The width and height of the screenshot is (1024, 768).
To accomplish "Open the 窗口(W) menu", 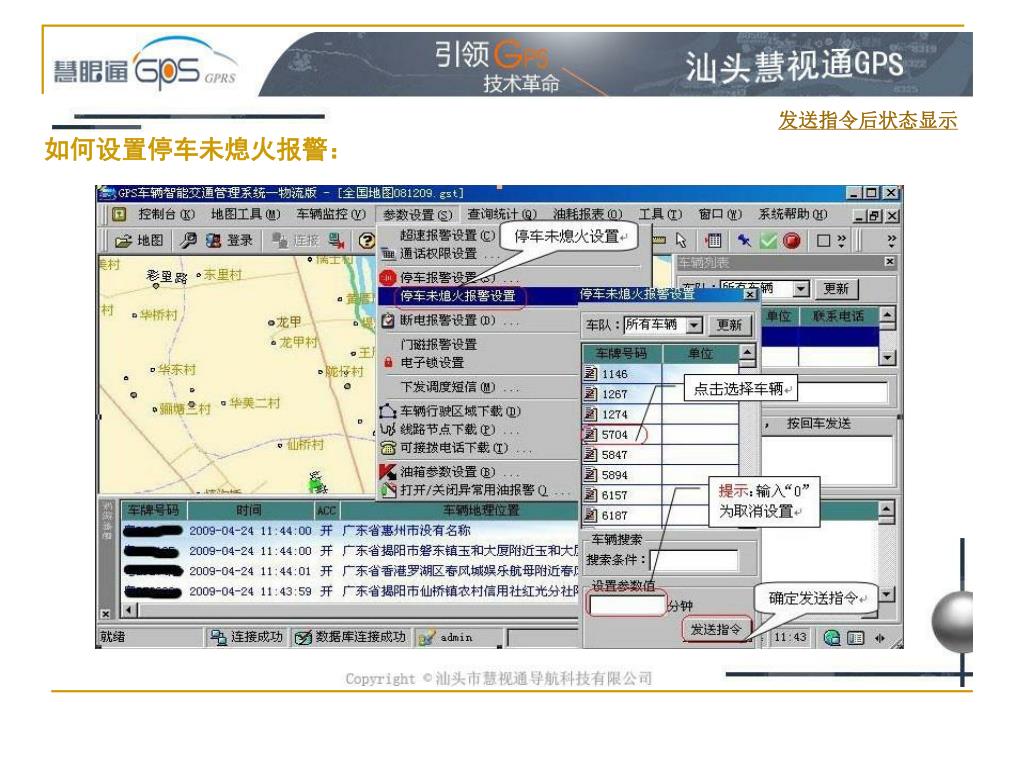I will (x=720, y=214).
